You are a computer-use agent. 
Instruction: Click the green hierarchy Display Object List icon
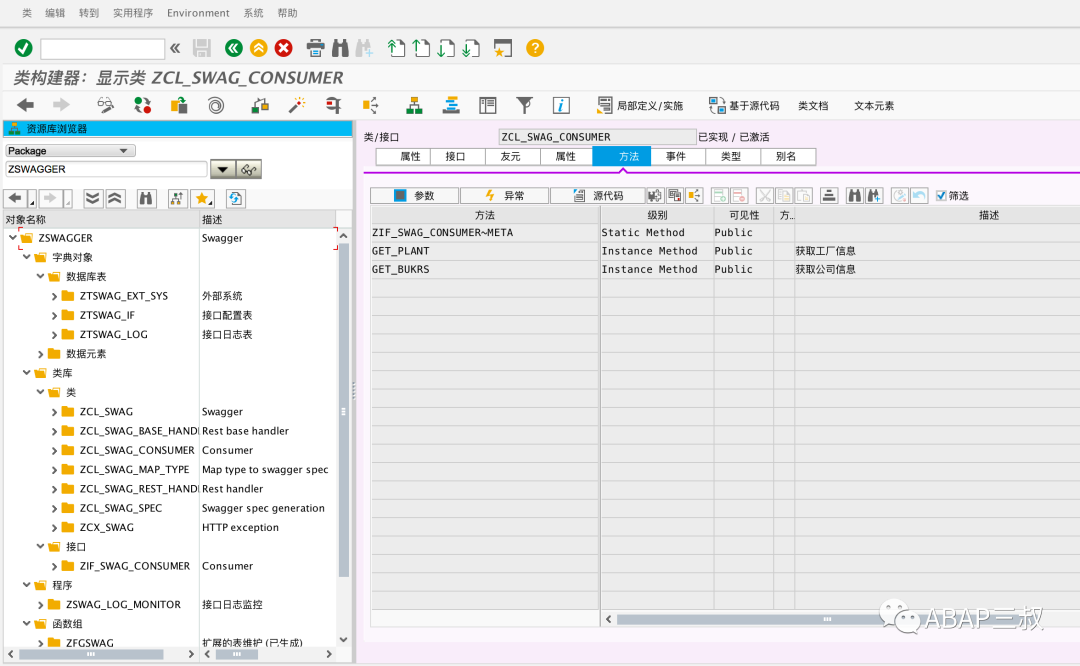pyautogui.click(x=414, y=105)
